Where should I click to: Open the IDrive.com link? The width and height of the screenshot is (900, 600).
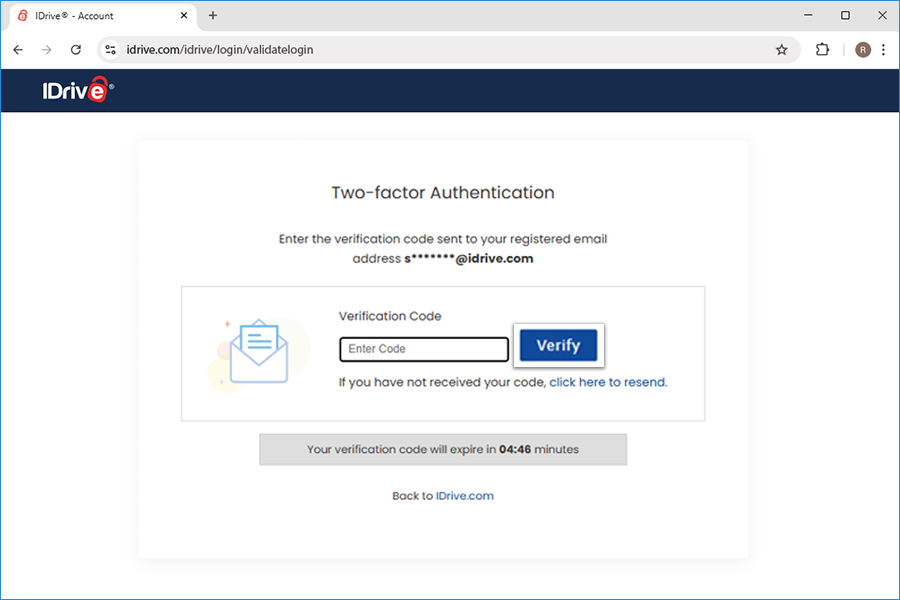click(464, 496)
